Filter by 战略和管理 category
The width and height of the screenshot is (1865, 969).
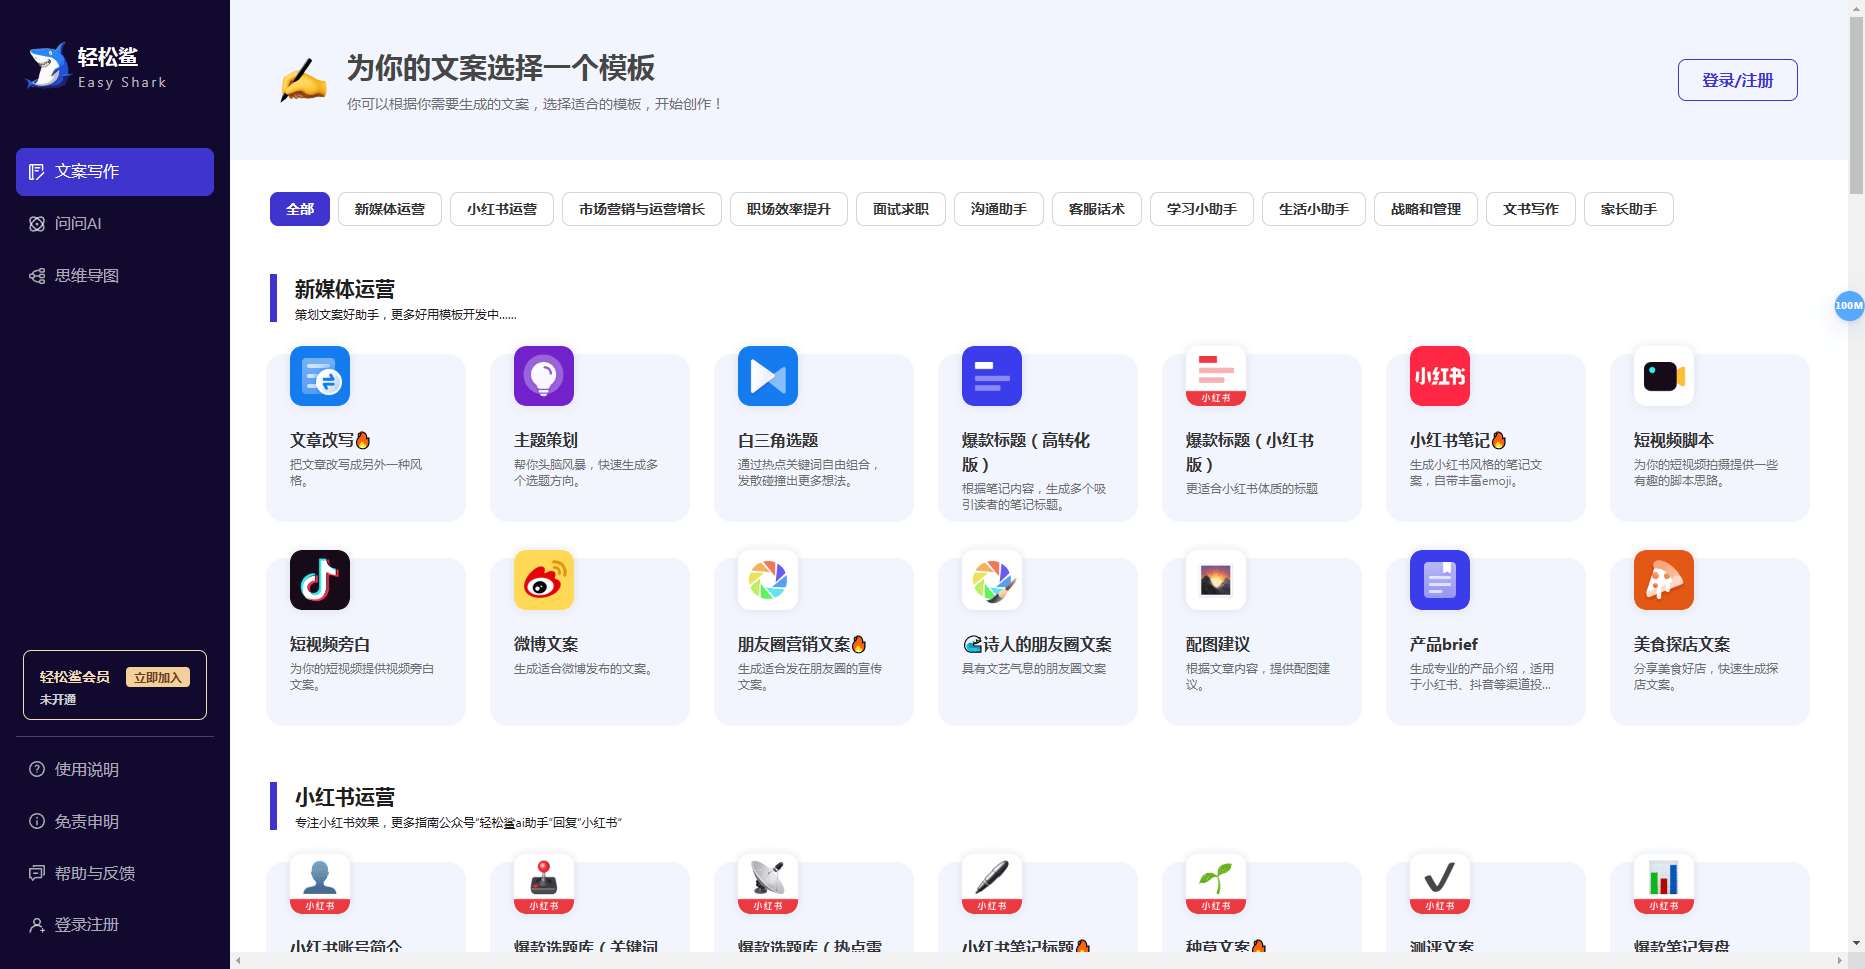pos(1426,209)
